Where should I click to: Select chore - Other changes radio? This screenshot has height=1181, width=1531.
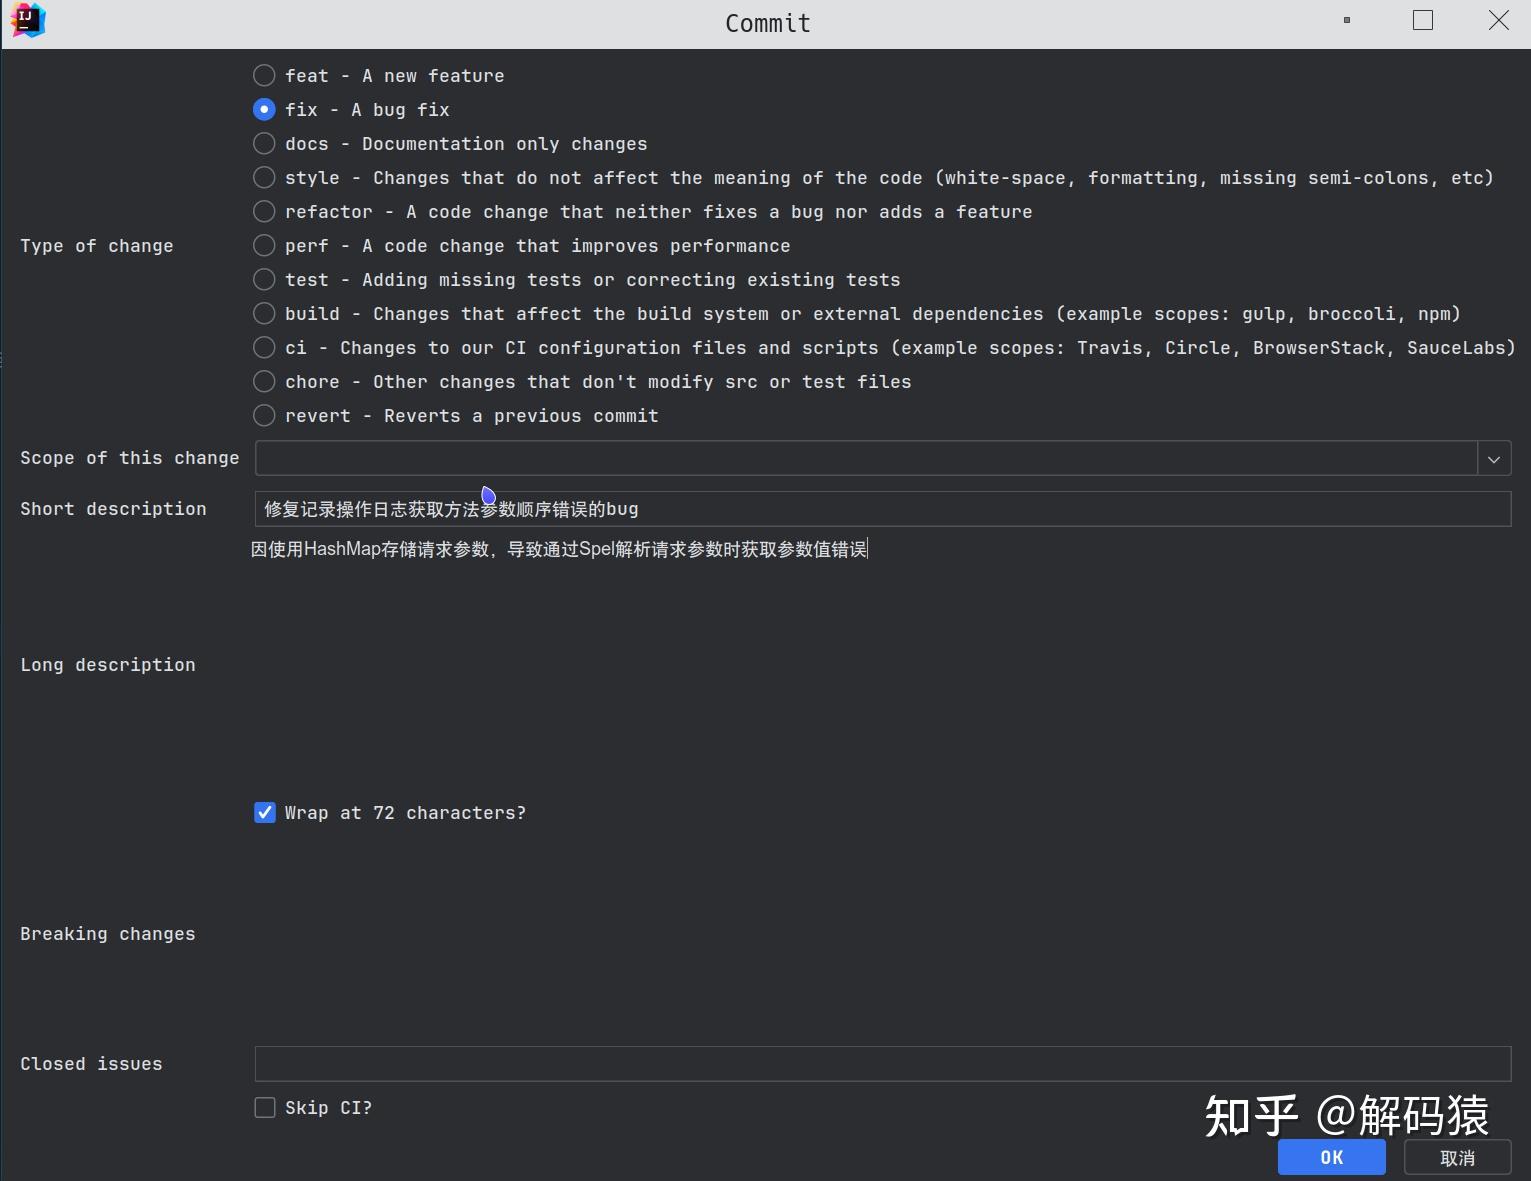click(x=264, y=382)
